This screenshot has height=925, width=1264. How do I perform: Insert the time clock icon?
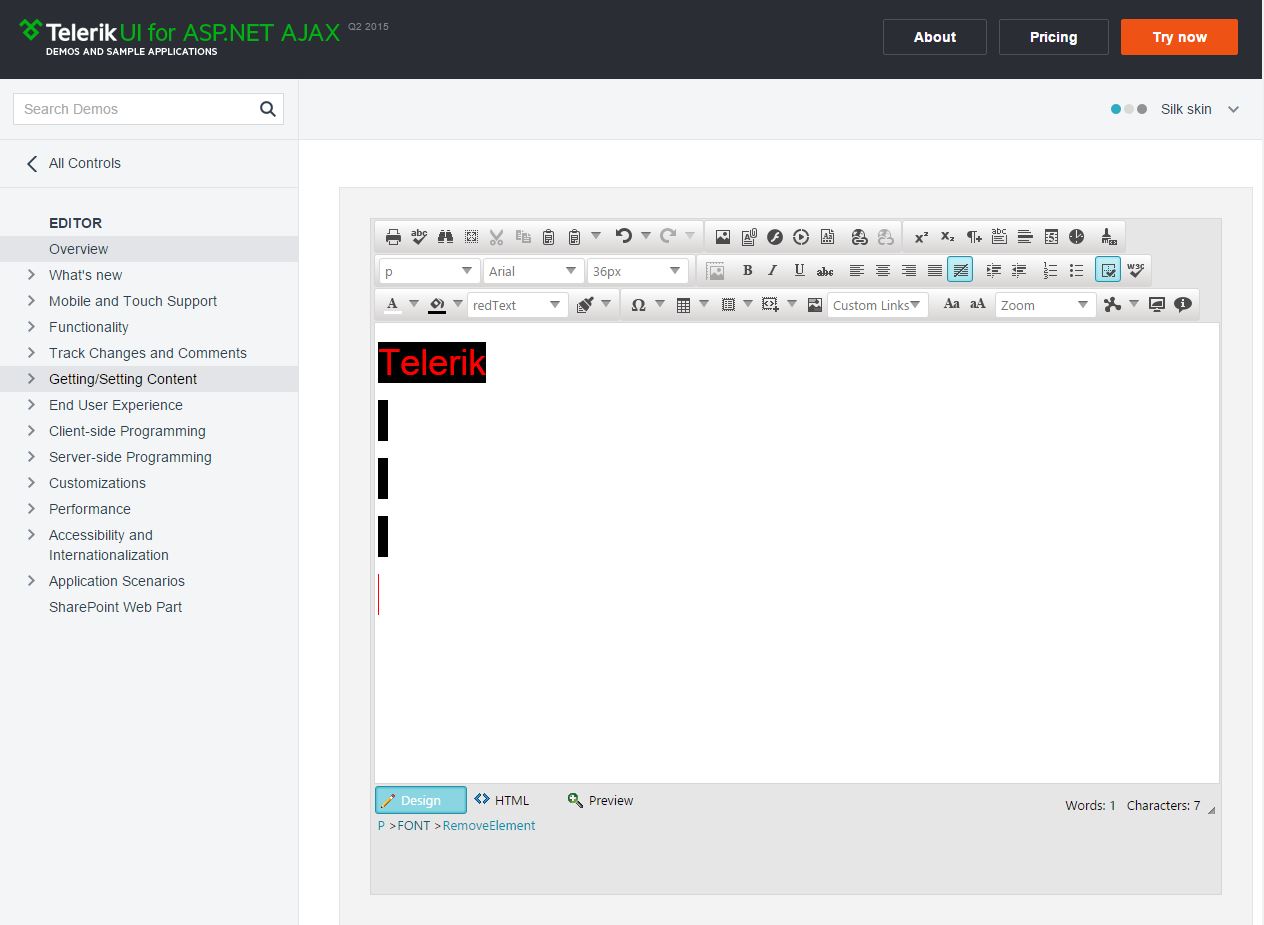[x=1077, y=237]
